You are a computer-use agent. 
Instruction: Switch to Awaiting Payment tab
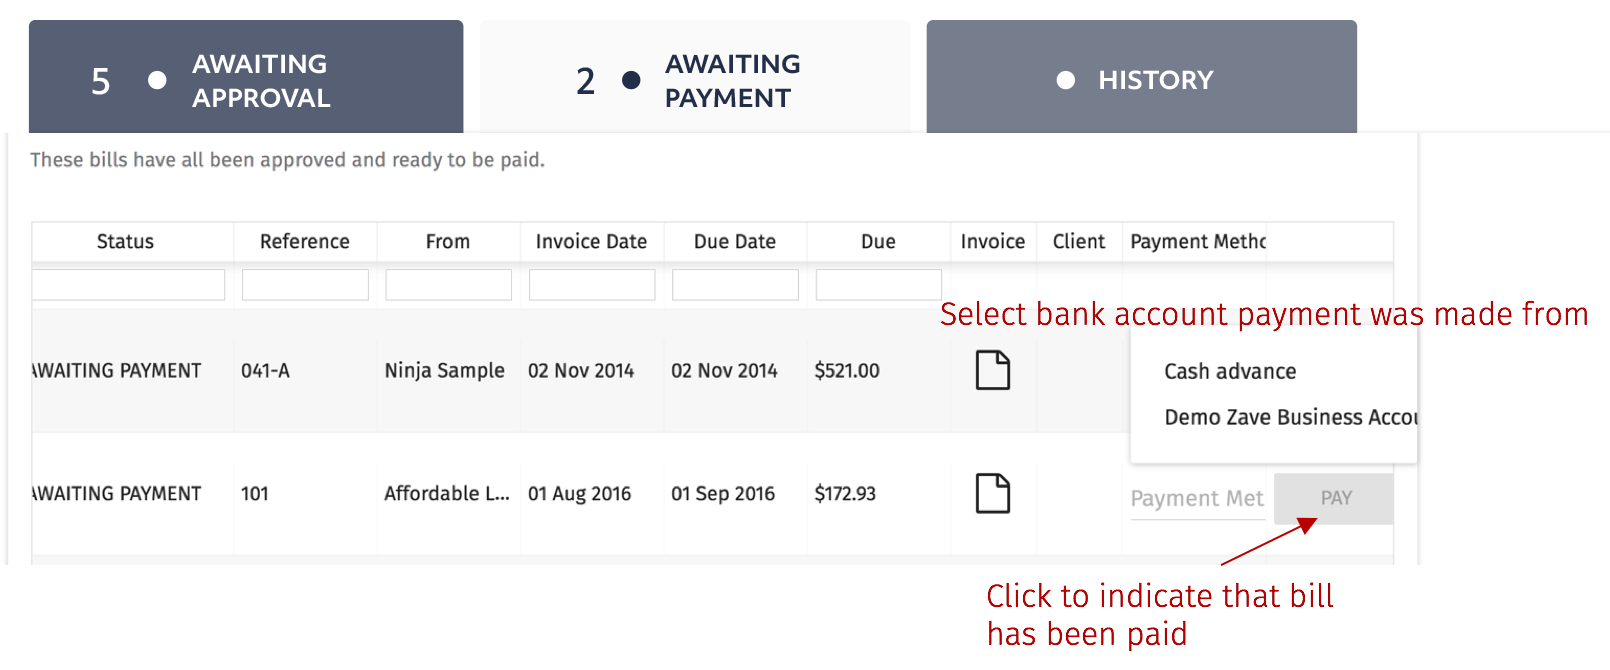(x=695, y=77)
